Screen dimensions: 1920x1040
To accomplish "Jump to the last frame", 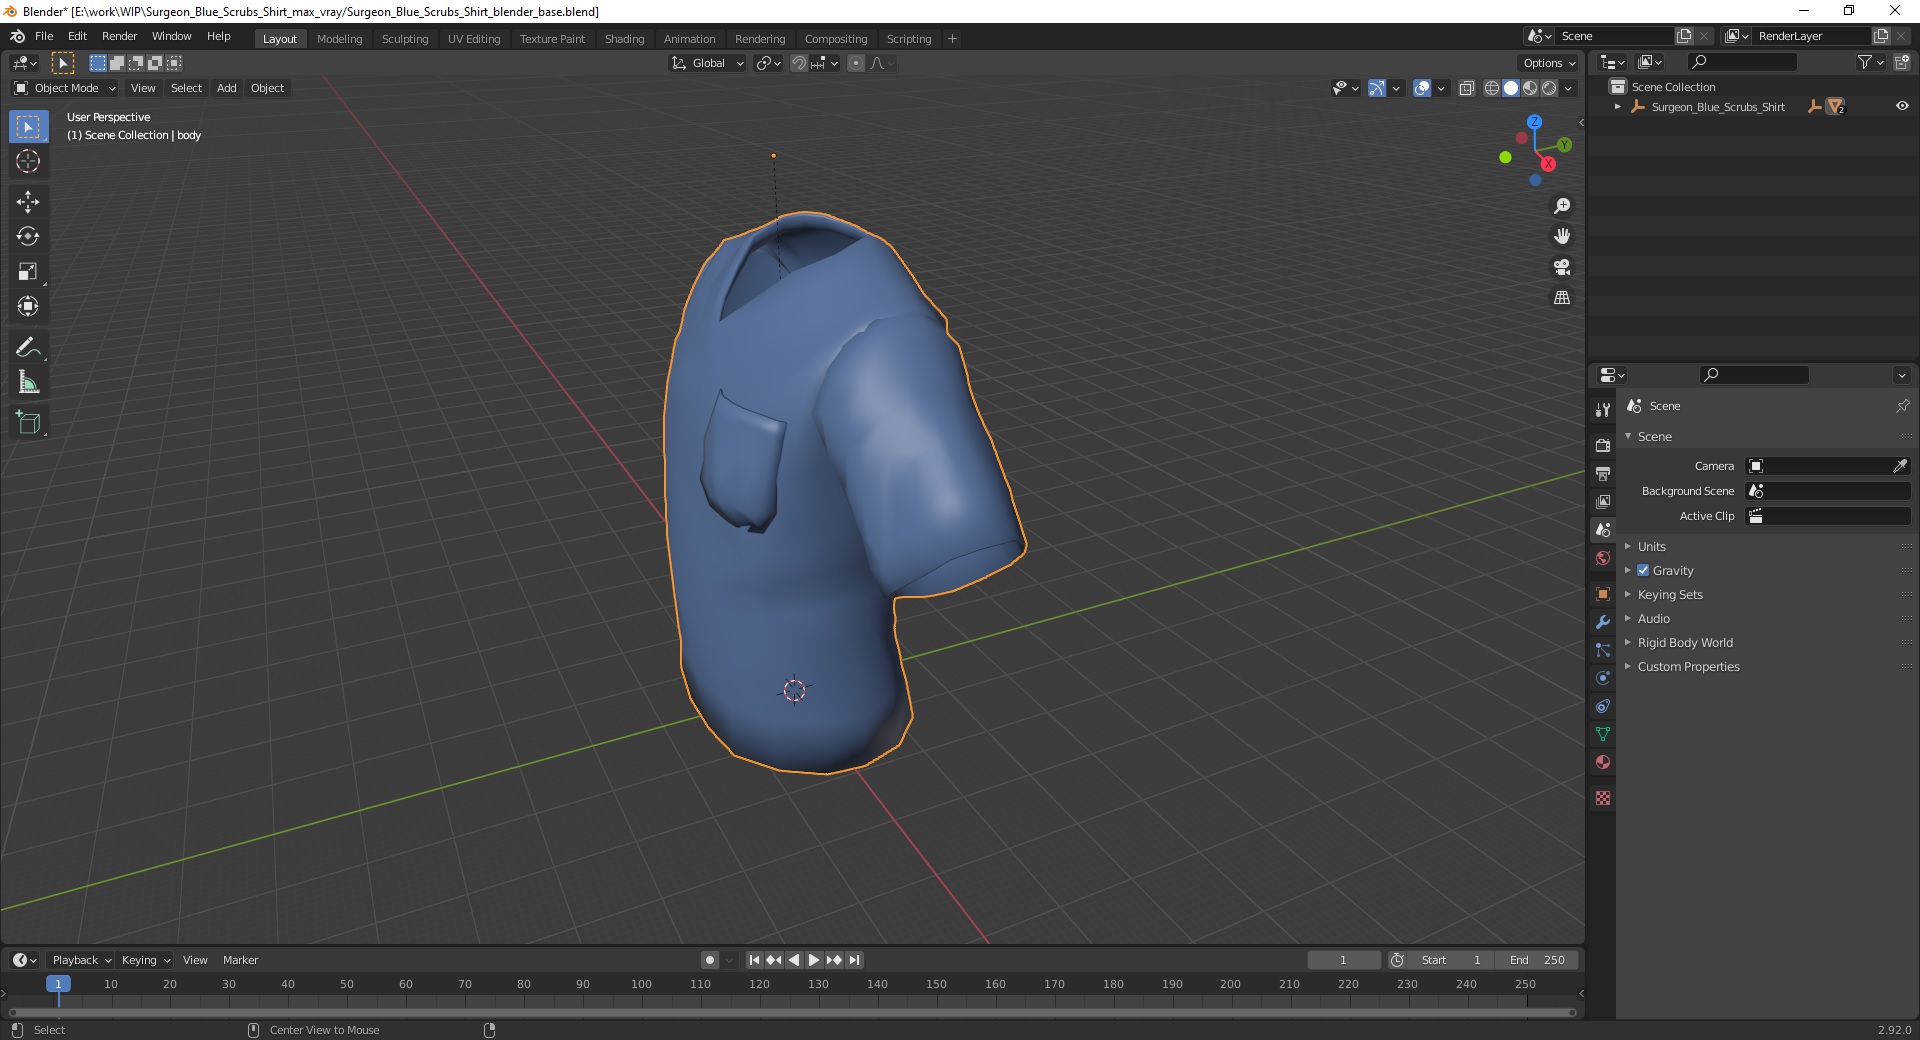I will [x=854, y=960].
